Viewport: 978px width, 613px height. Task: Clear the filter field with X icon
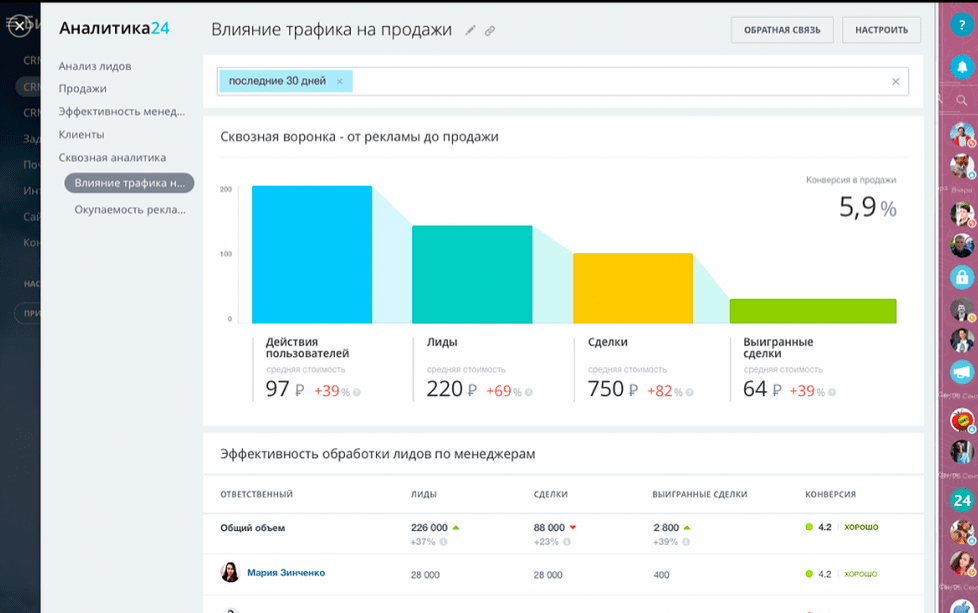click(896, 82)
